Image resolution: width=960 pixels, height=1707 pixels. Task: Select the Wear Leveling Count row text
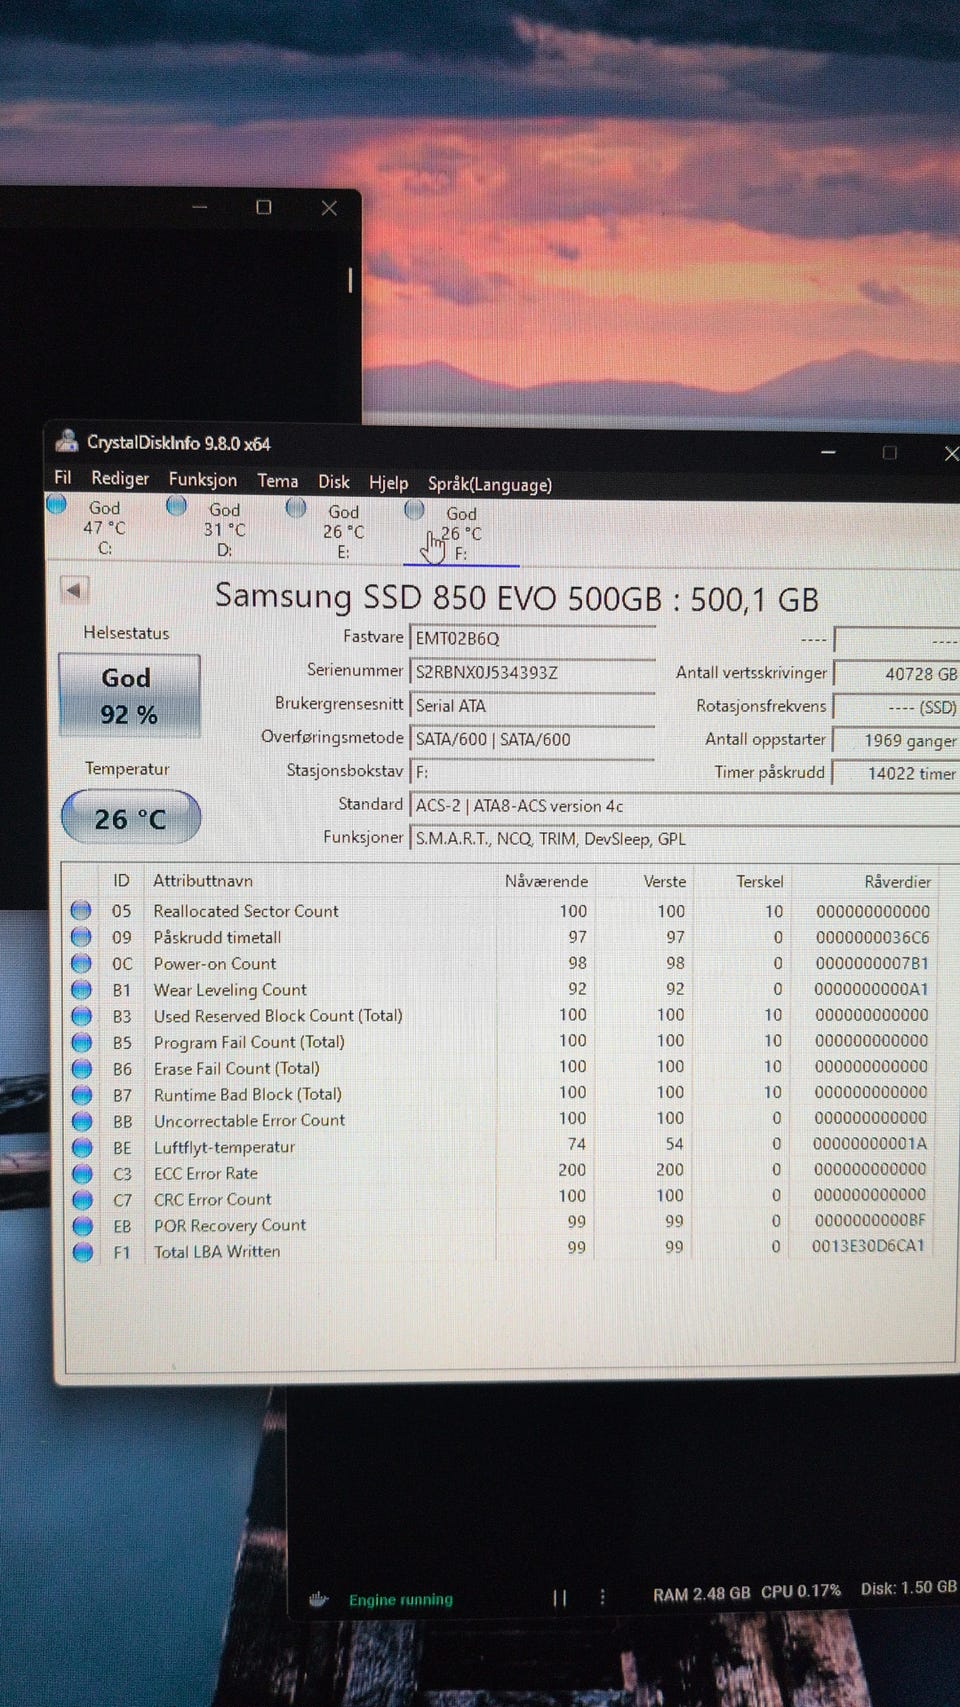[x=230, y=989]
